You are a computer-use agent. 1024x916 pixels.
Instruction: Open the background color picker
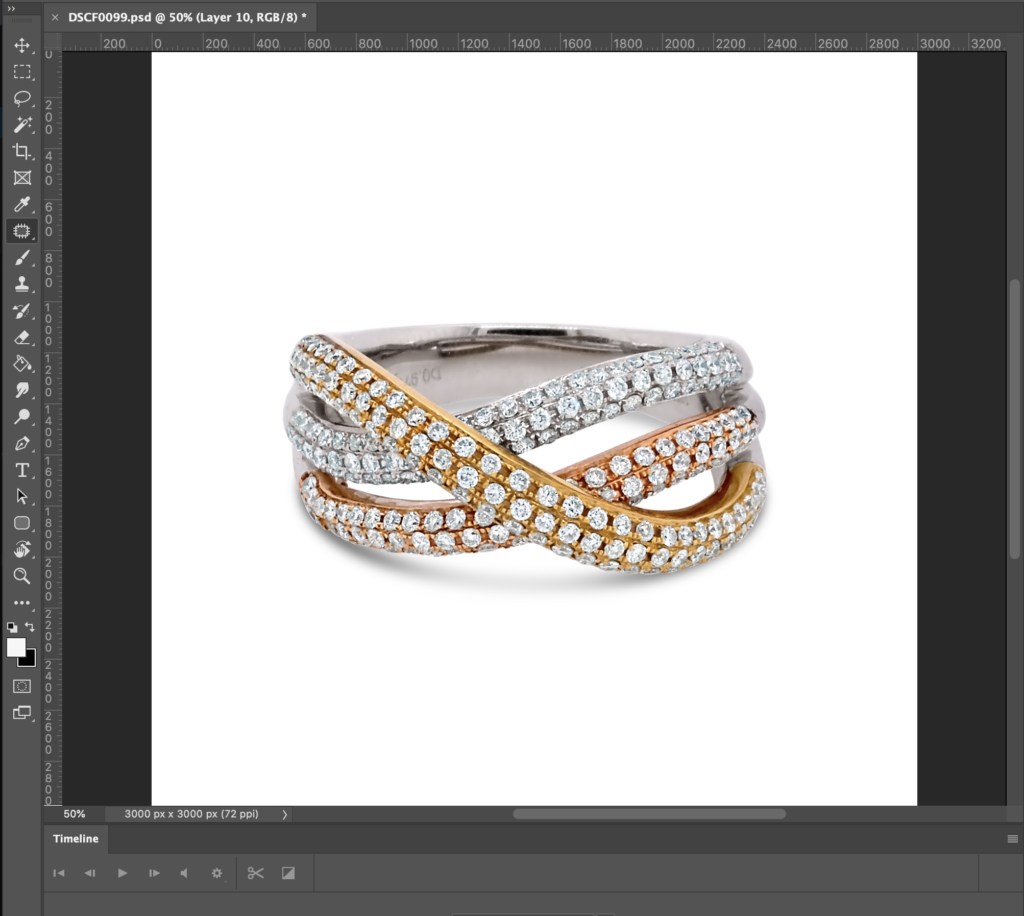pyautogui.click(x=30, y=660)
